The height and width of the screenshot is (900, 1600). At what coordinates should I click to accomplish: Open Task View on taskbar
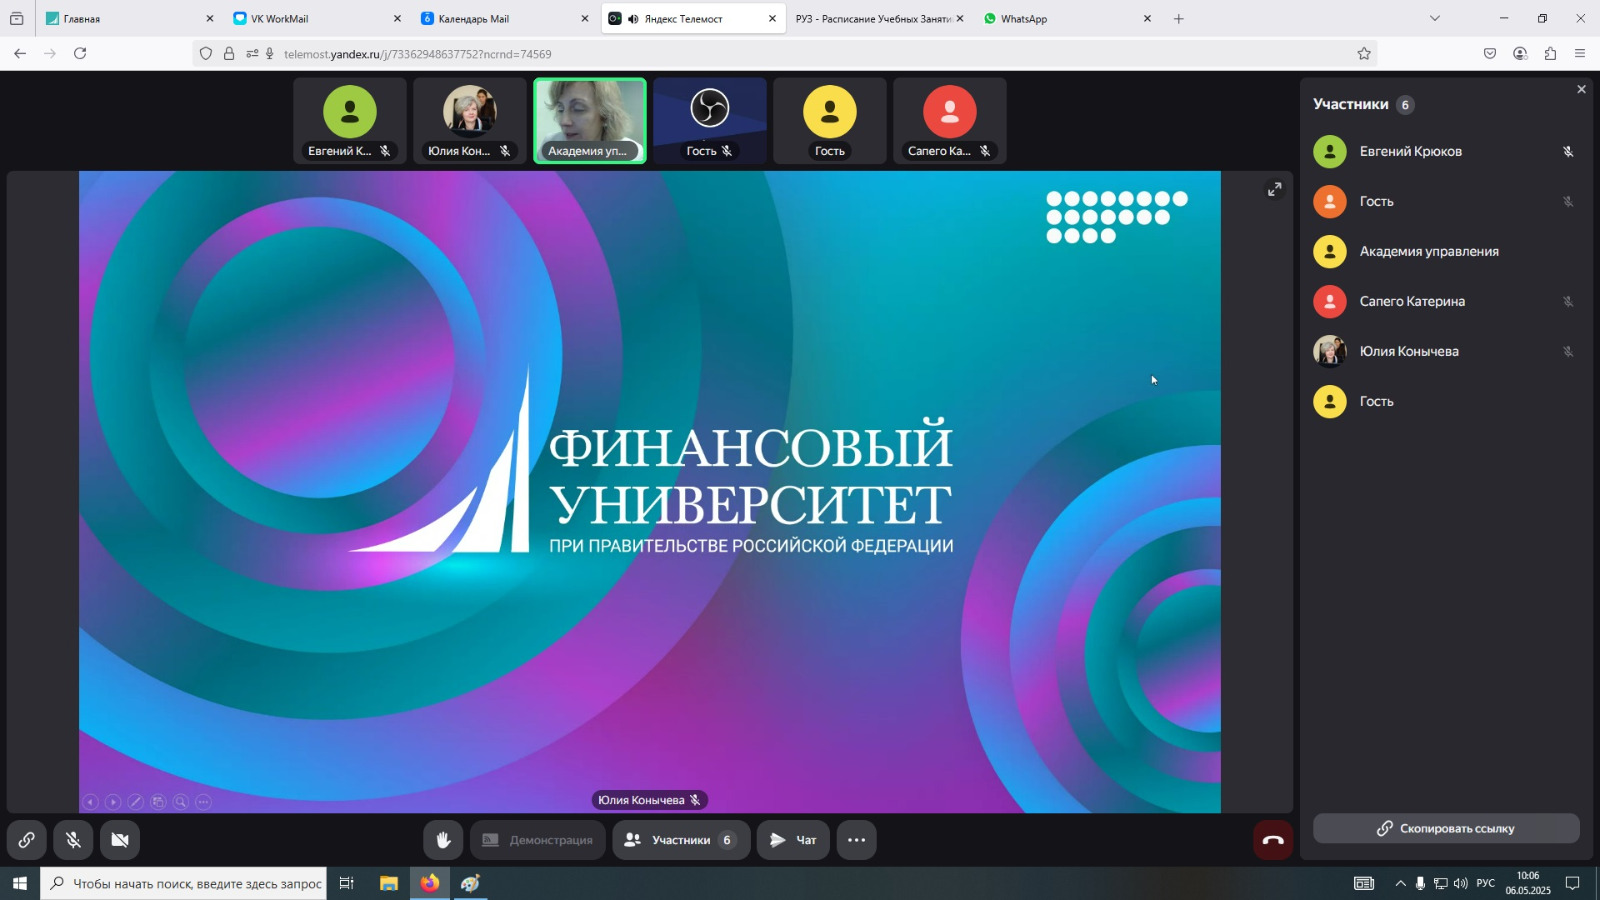point(346,883)
